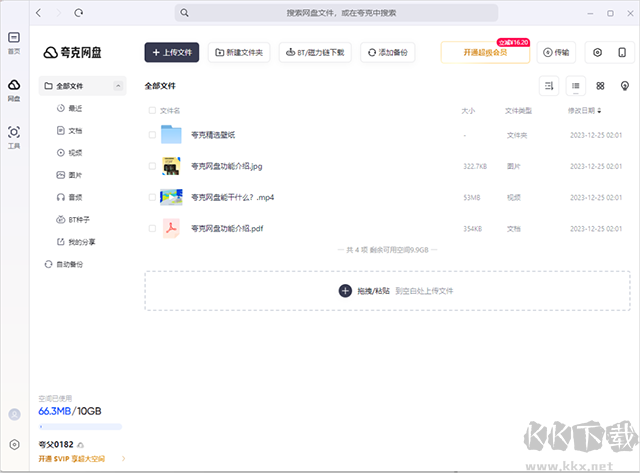Click the plus icon in drop zone

(x=345, y=291)
